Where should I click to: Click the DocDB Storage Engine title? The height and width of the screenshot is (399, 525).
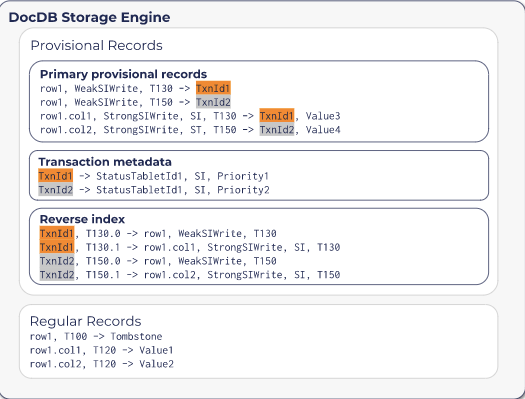(89, 17)
